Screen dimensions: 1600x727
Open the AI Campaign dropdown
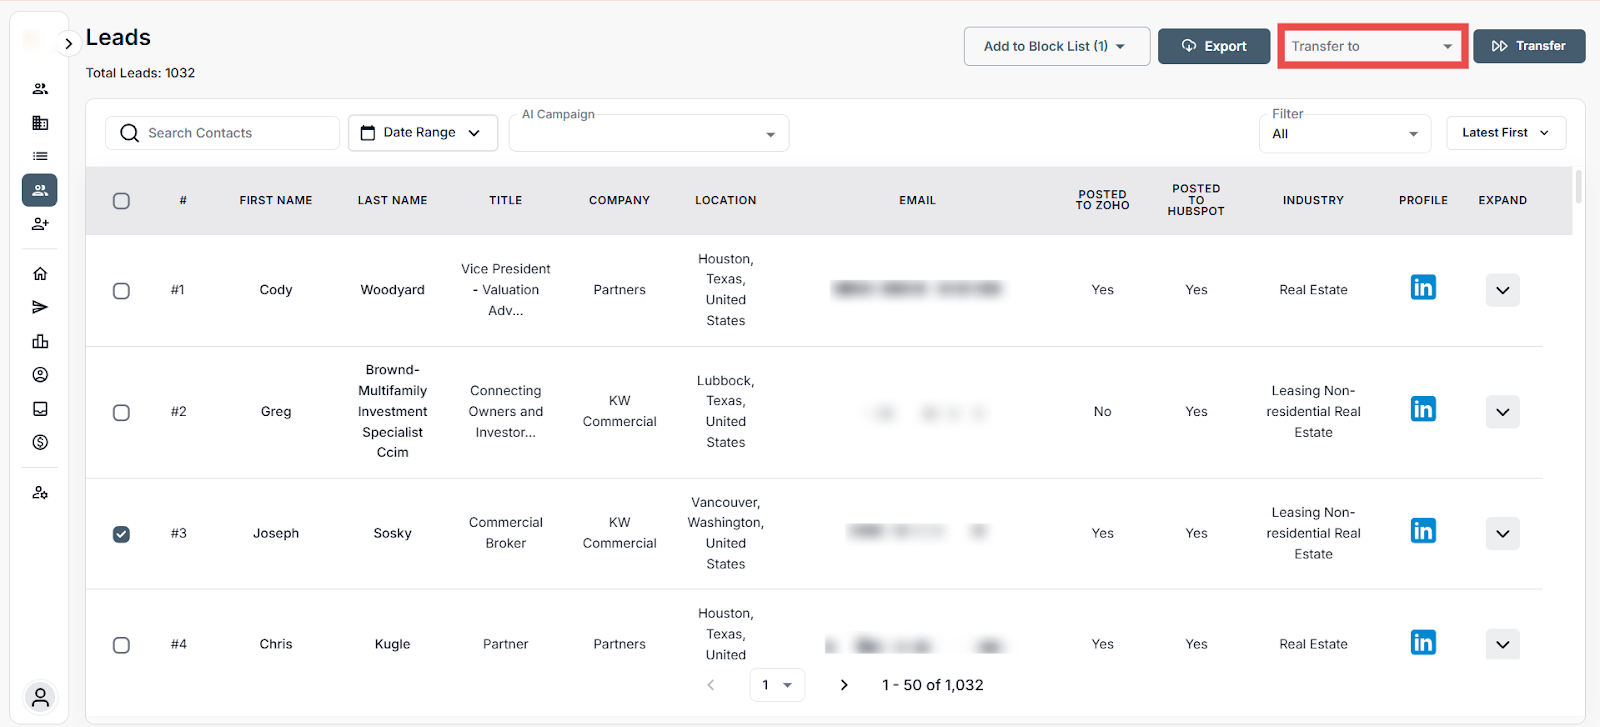[648, 134]
